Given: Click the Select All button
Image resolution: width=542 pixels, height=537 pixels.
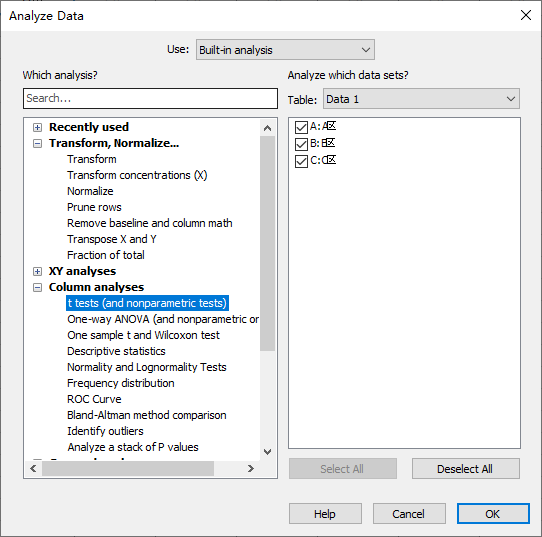Looking at the screenshot, I should pos(343,469).
